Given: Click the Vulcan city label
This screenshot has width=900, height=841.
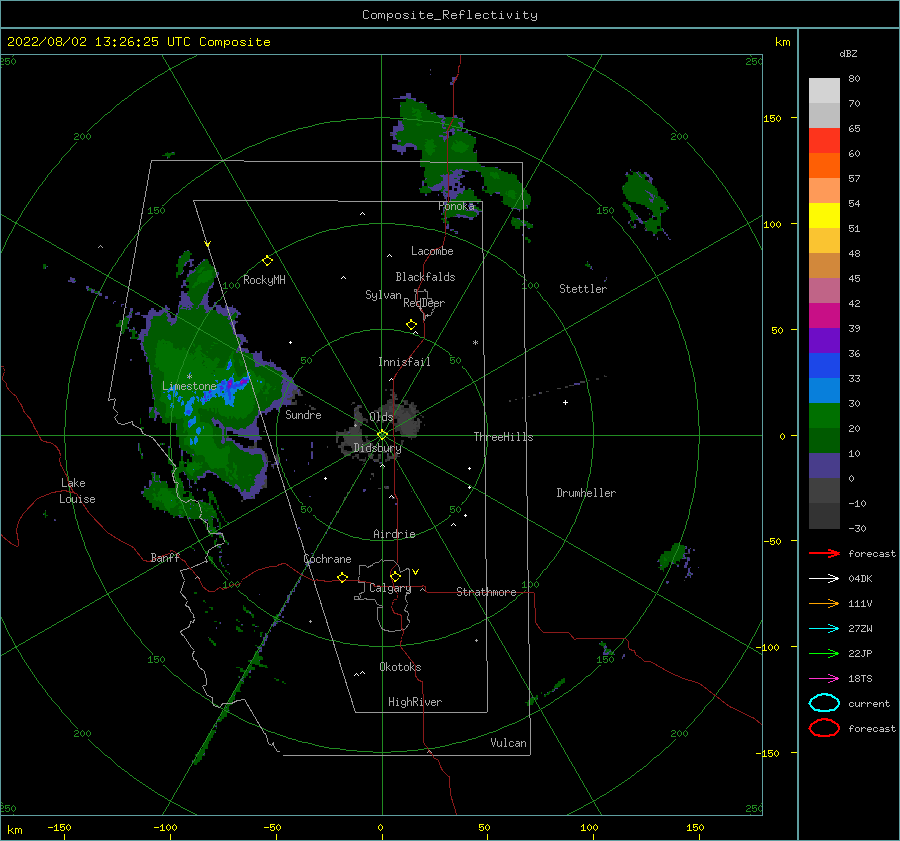Looking at the screenshot, I should pos(508,743).
